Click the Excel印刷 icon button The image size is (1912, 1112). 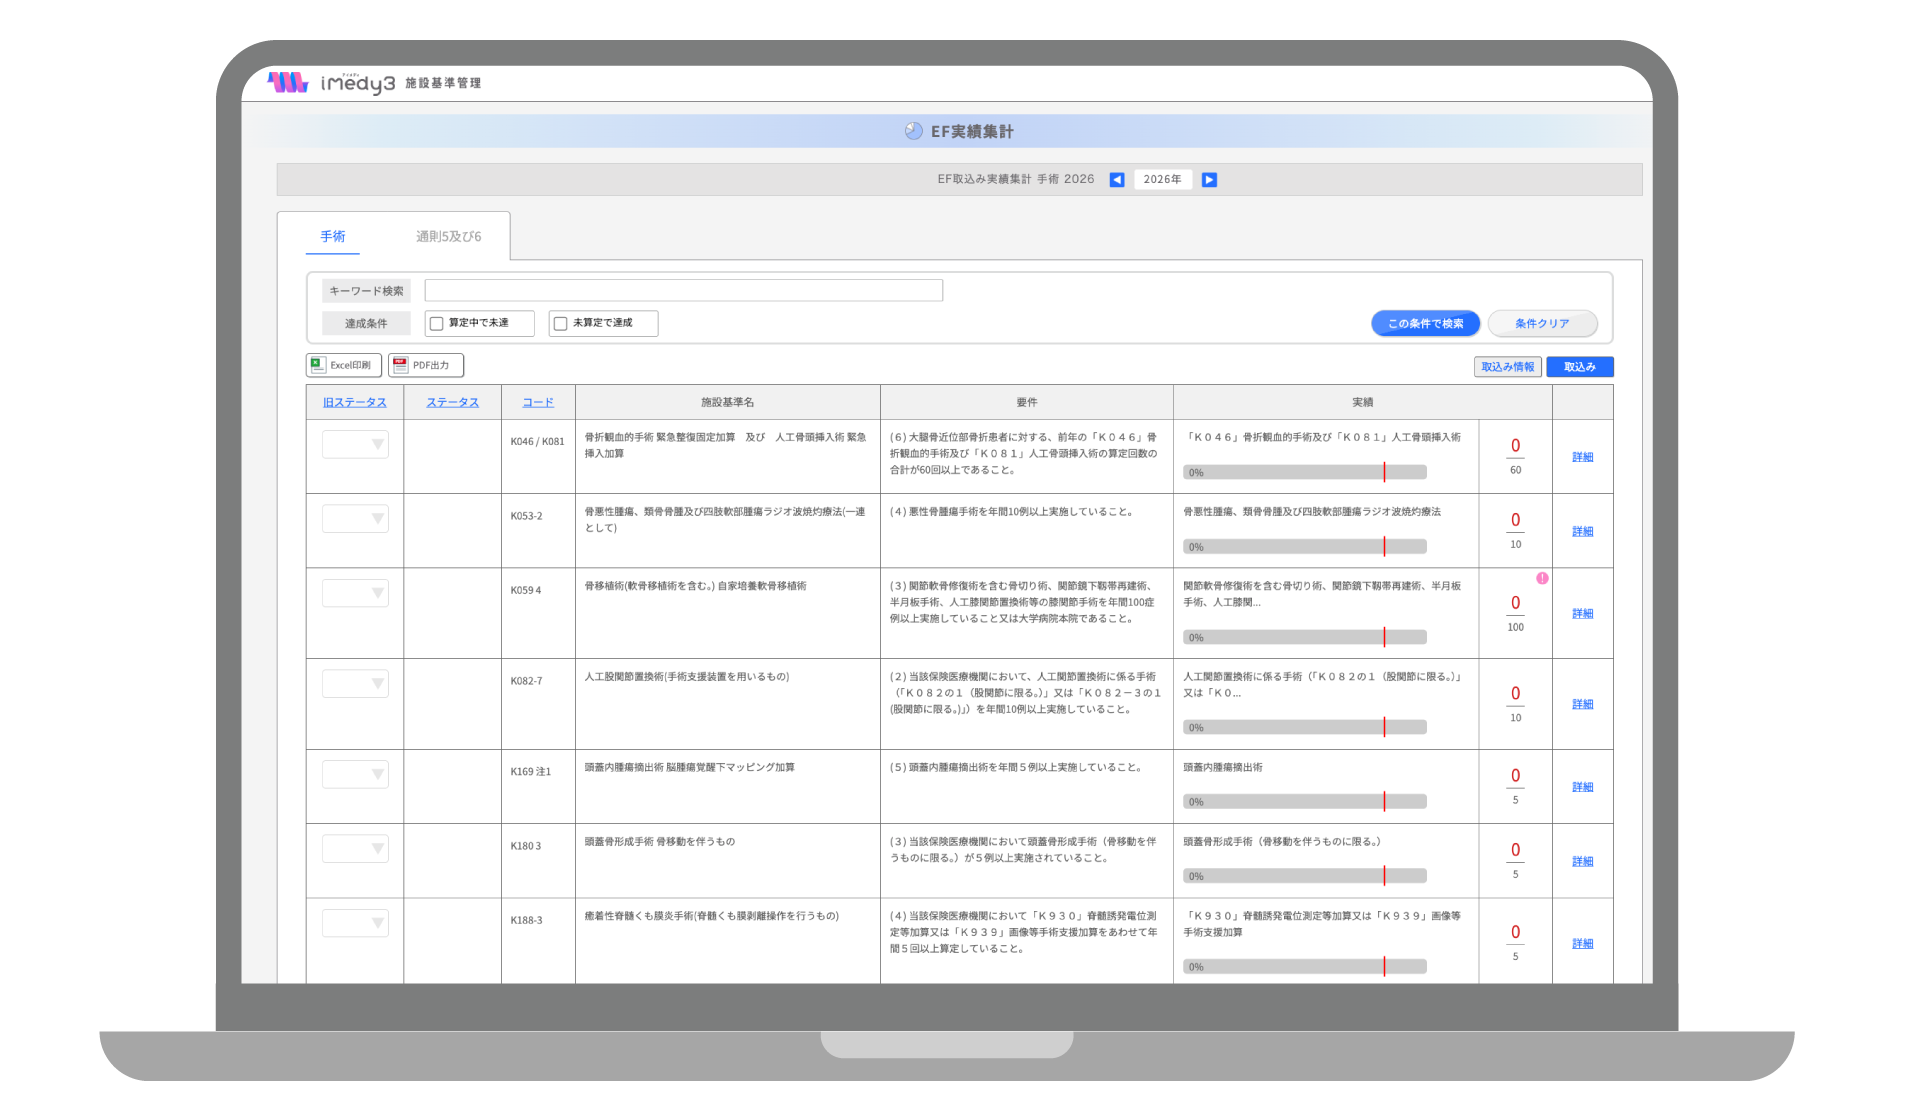[343, 366]
